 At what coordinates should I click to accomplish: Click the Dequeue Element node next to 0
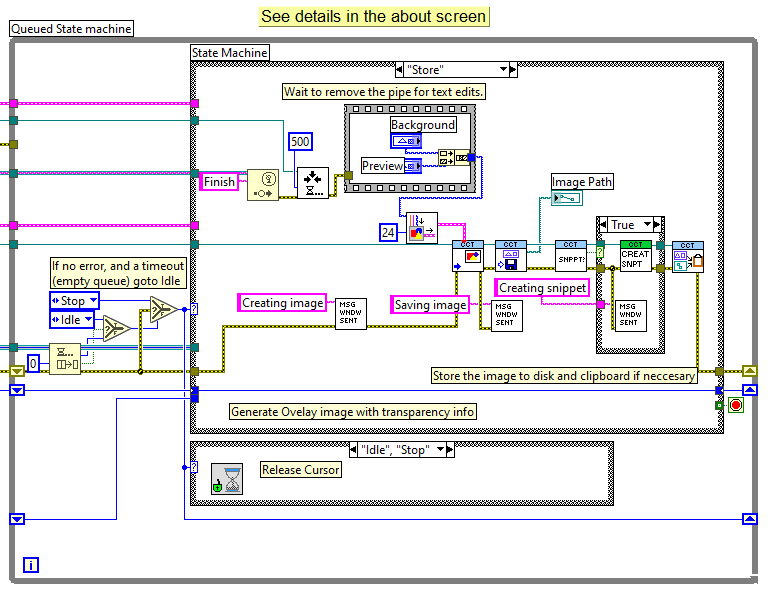click(65, 358)
